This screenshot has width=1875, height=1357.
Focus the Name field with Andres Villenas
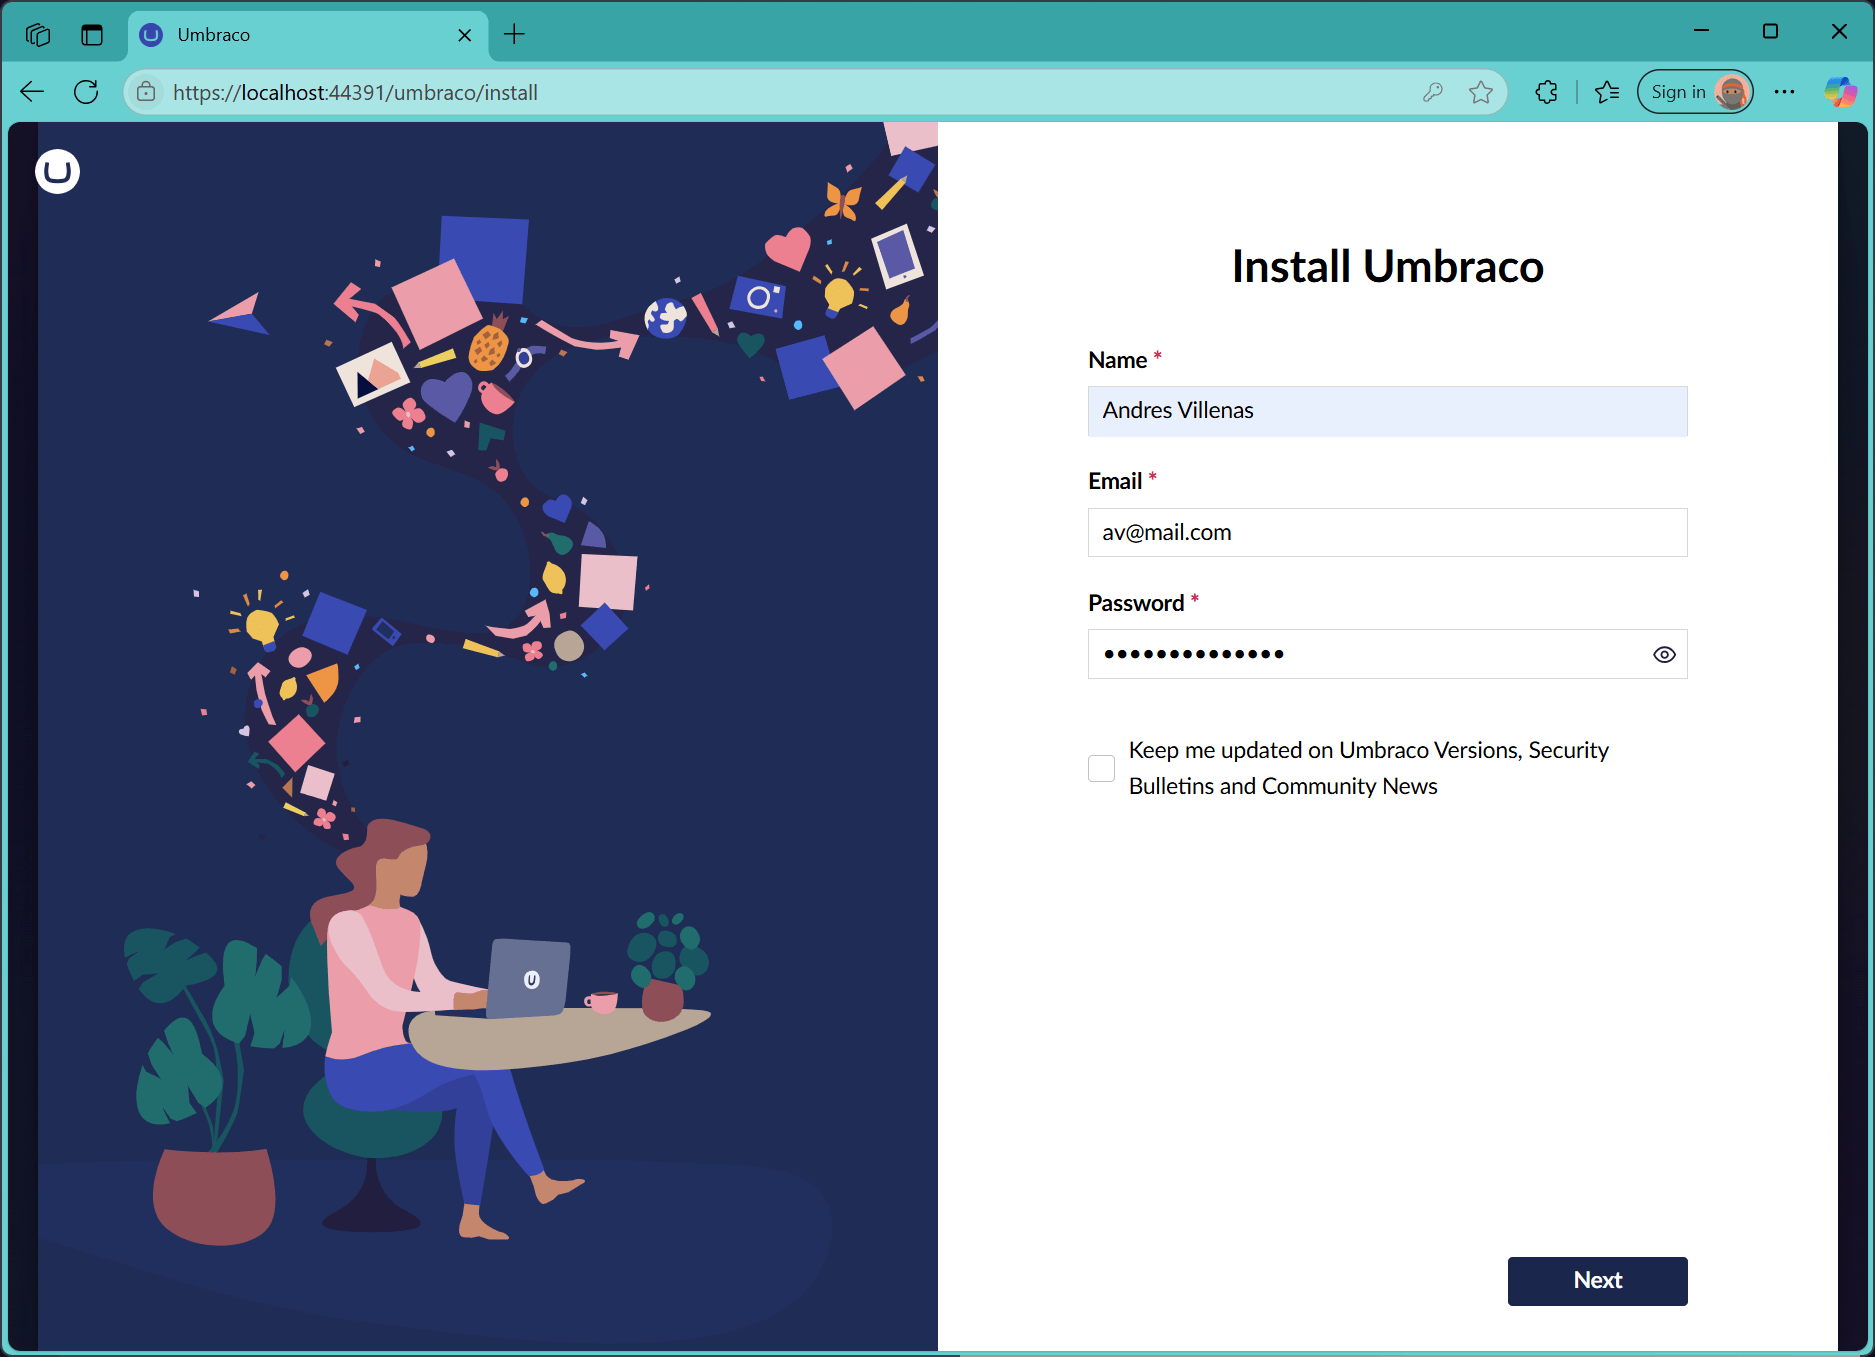click(x=1387, y=411)
